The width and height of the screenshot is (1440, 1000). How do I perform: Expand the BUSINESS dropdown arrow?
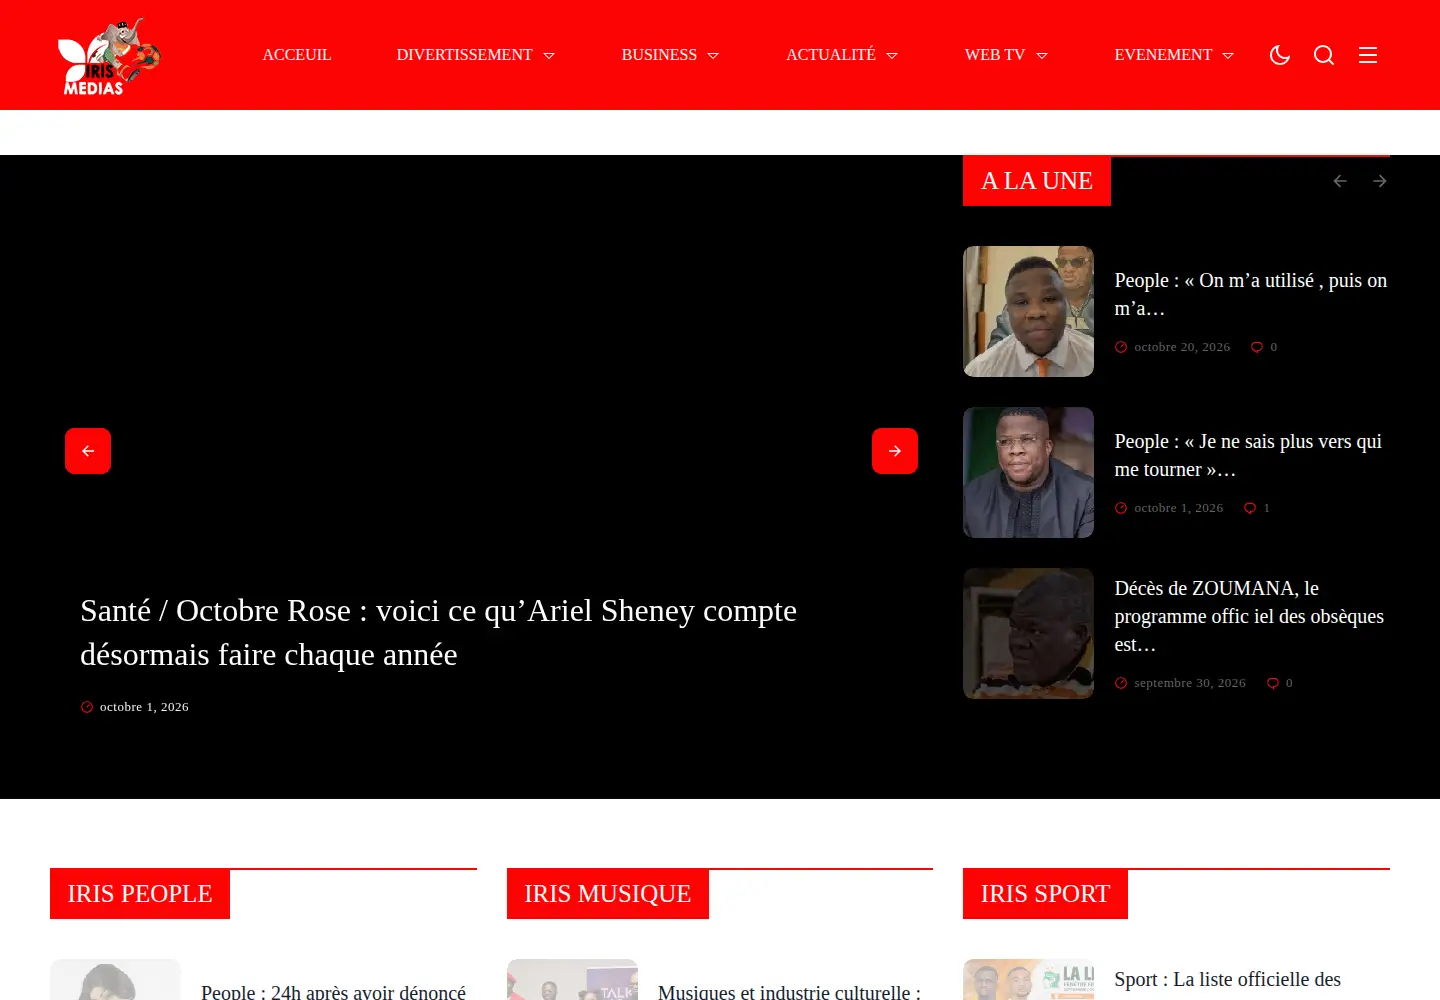pos(713,56)
